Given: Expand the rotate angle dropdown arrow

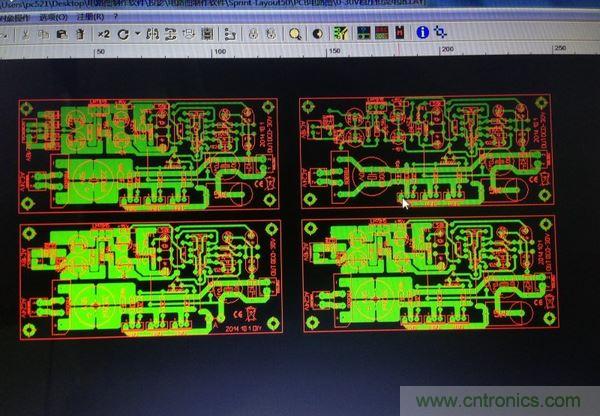Looking at the screenshot, I should (135, 33).
